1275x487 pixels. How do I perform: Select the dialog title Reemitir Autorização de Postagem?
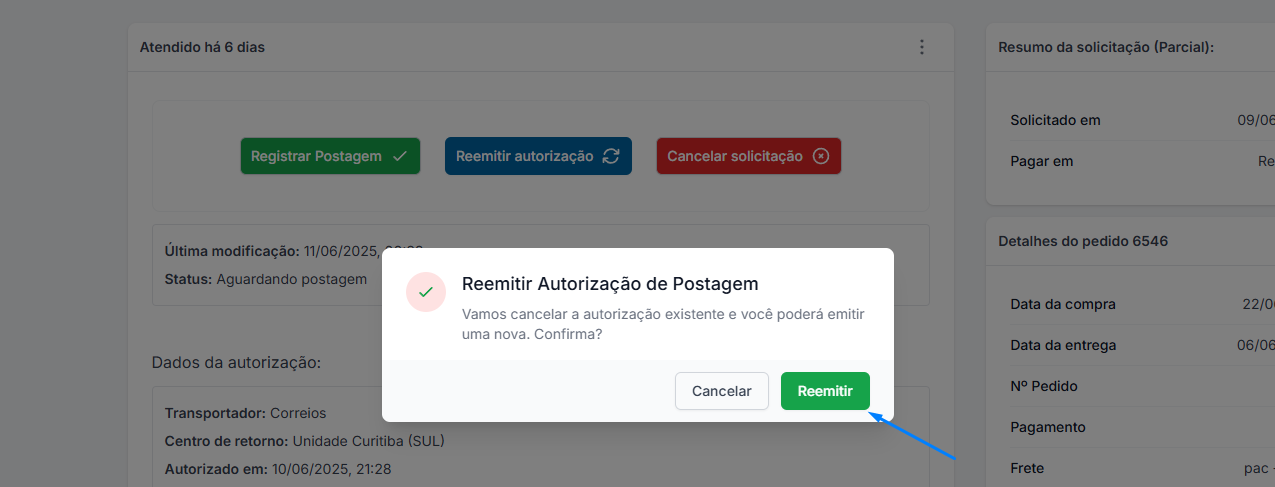point(610,284)
